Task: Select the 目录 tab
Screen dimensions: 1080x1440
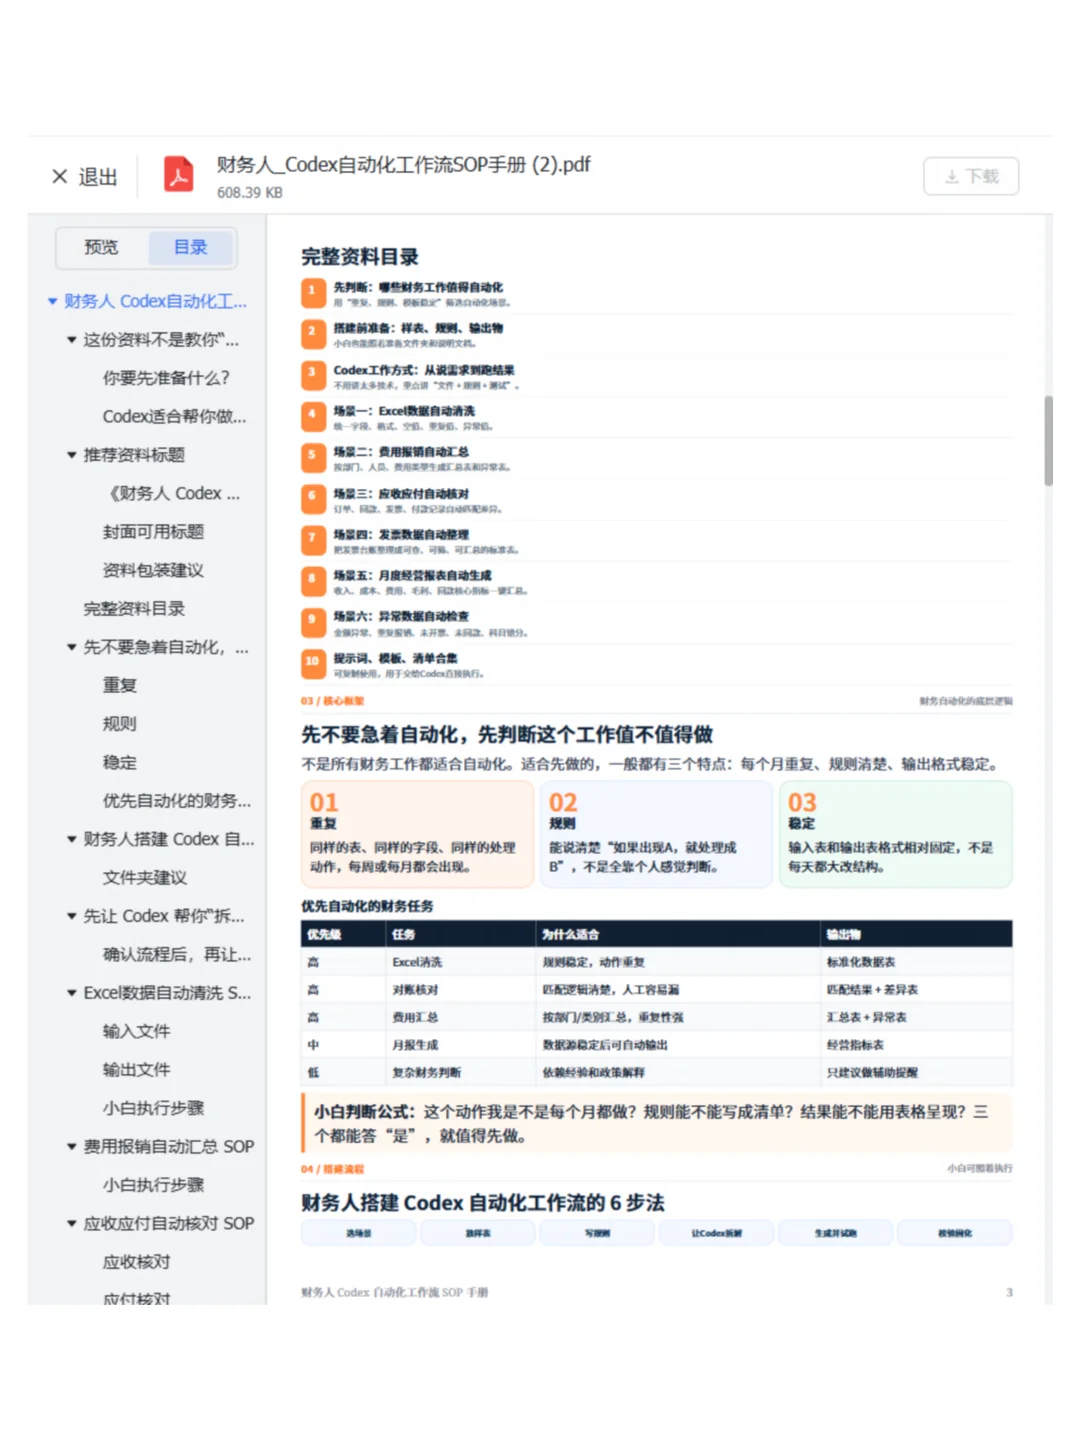Action: (x=191, y=247)
